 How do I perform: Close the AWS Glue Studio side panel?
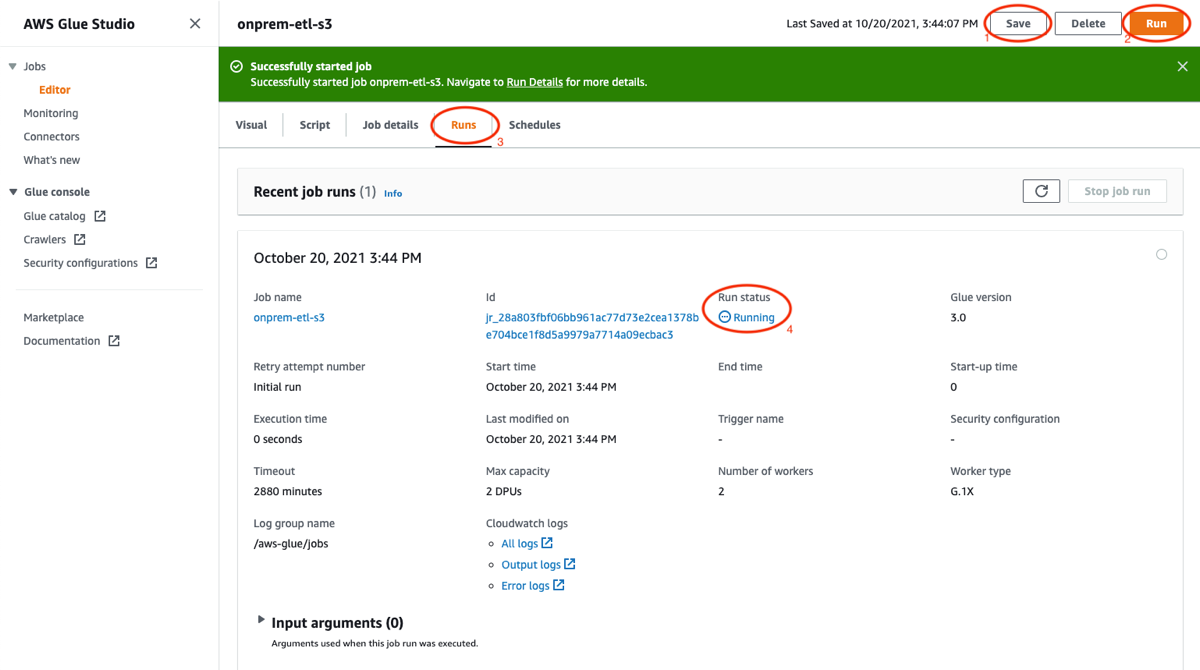pos(195,23)
